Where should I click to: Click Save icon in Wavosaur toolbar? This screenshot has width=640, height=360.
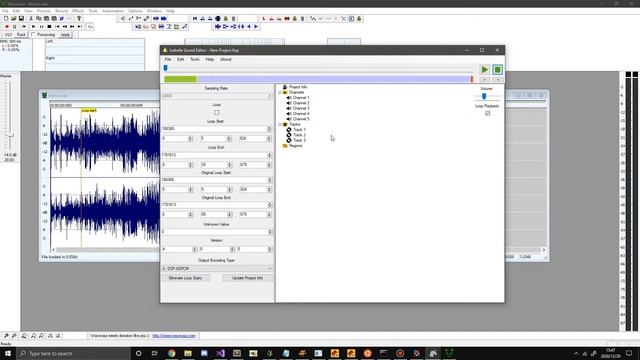21,19
